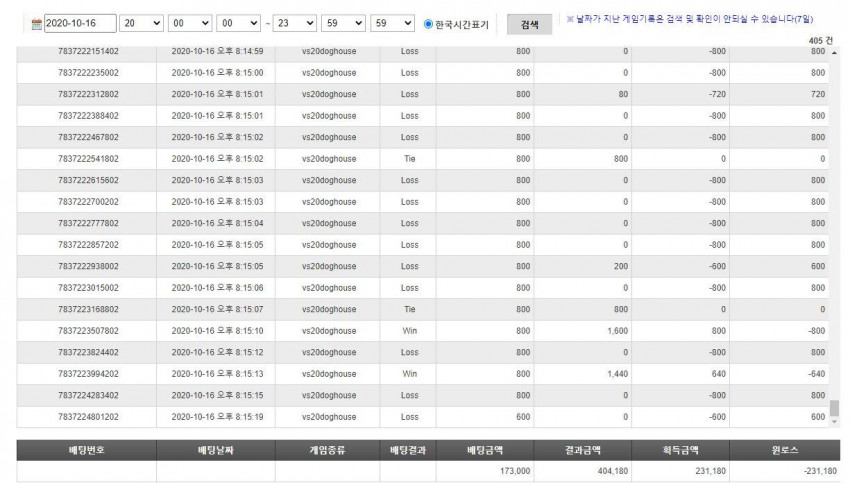Click bet number 7837222151402

[x=88, y=51]
